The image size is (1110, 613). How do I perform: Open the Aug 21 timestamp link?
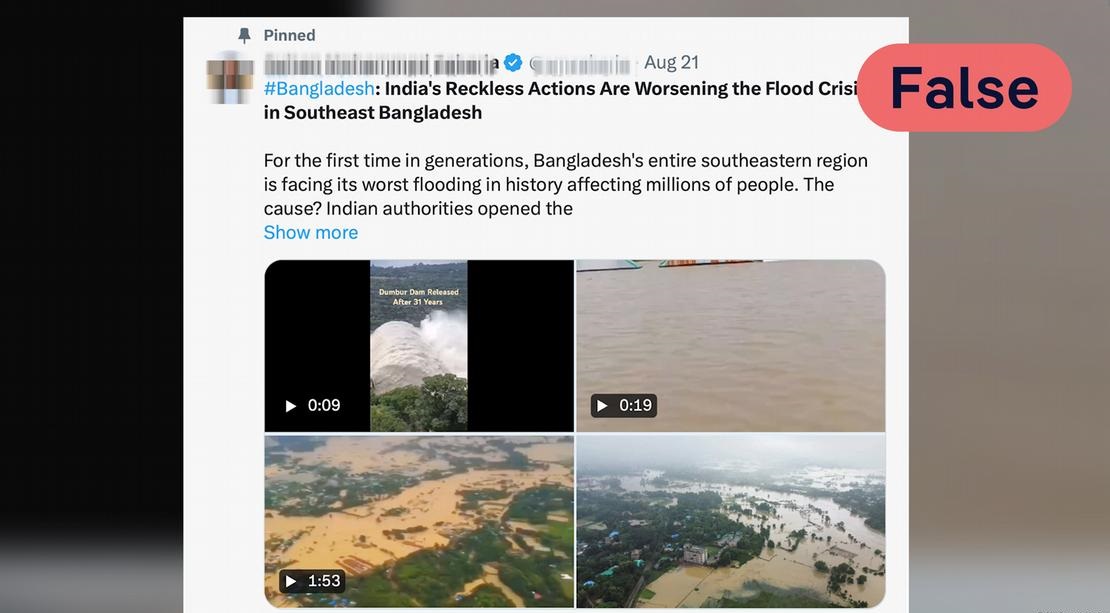pyautogui.click(x=671, y=63)
